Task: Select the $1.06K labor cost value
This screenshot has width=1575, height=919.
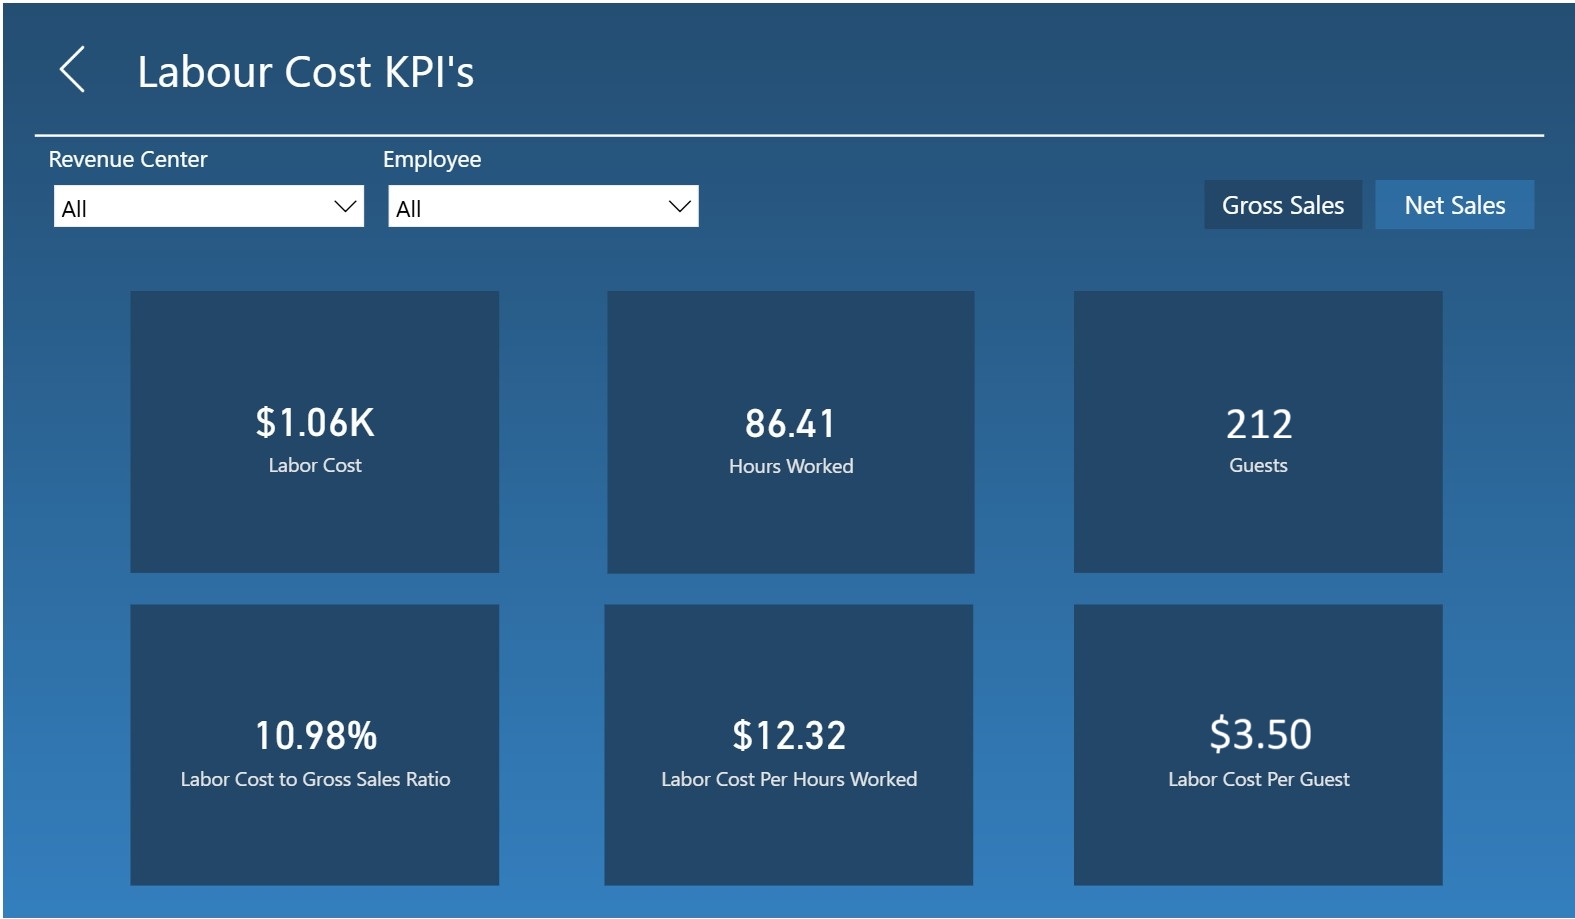Action: click(x=315, y=423)
